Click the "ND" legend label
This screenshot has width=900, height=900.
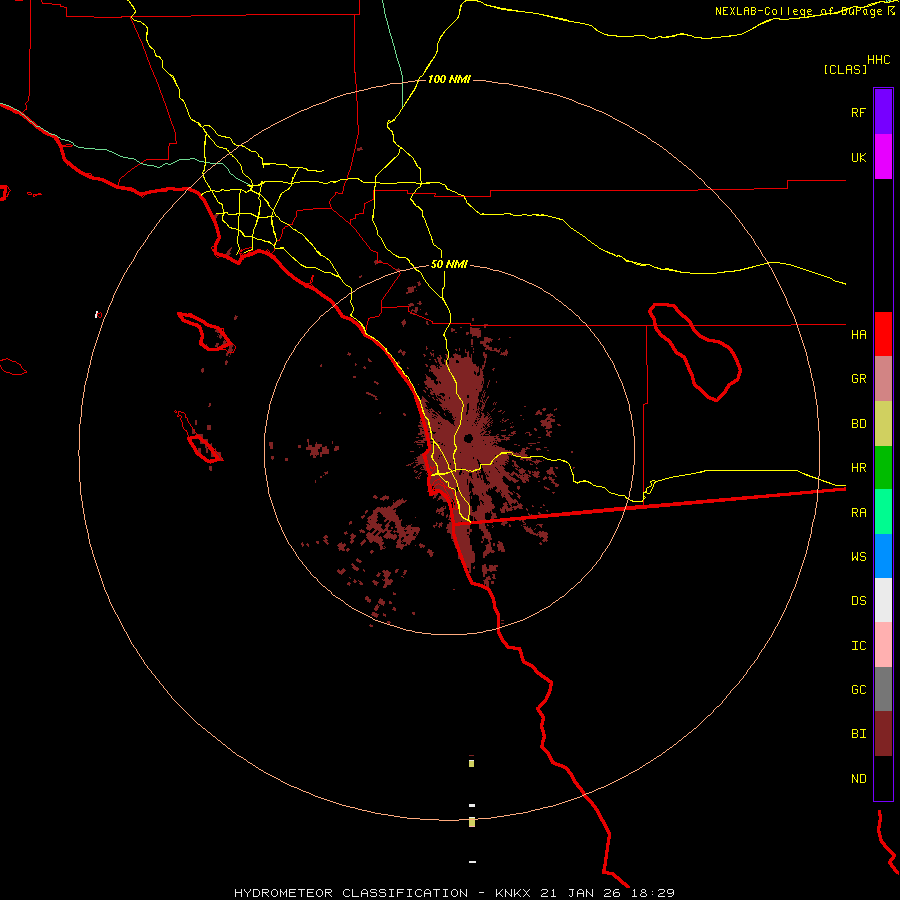(858, 778)
